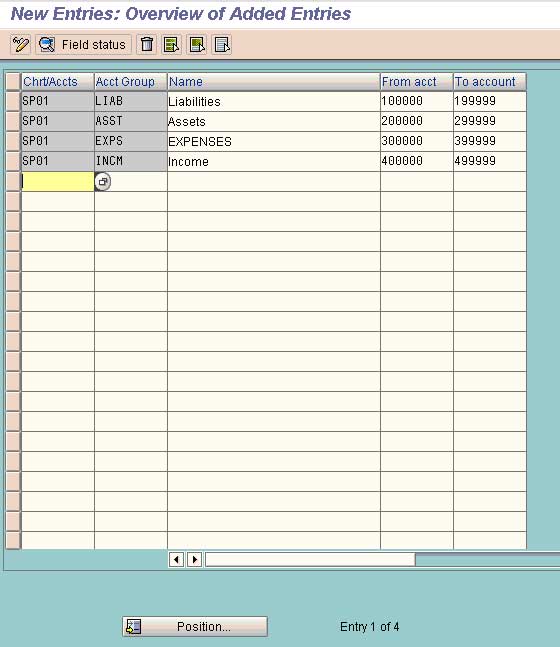Viewport: 560px width, 647px height.
Task: Click the display/change pencil icon
Action: [x=20, y=45]
